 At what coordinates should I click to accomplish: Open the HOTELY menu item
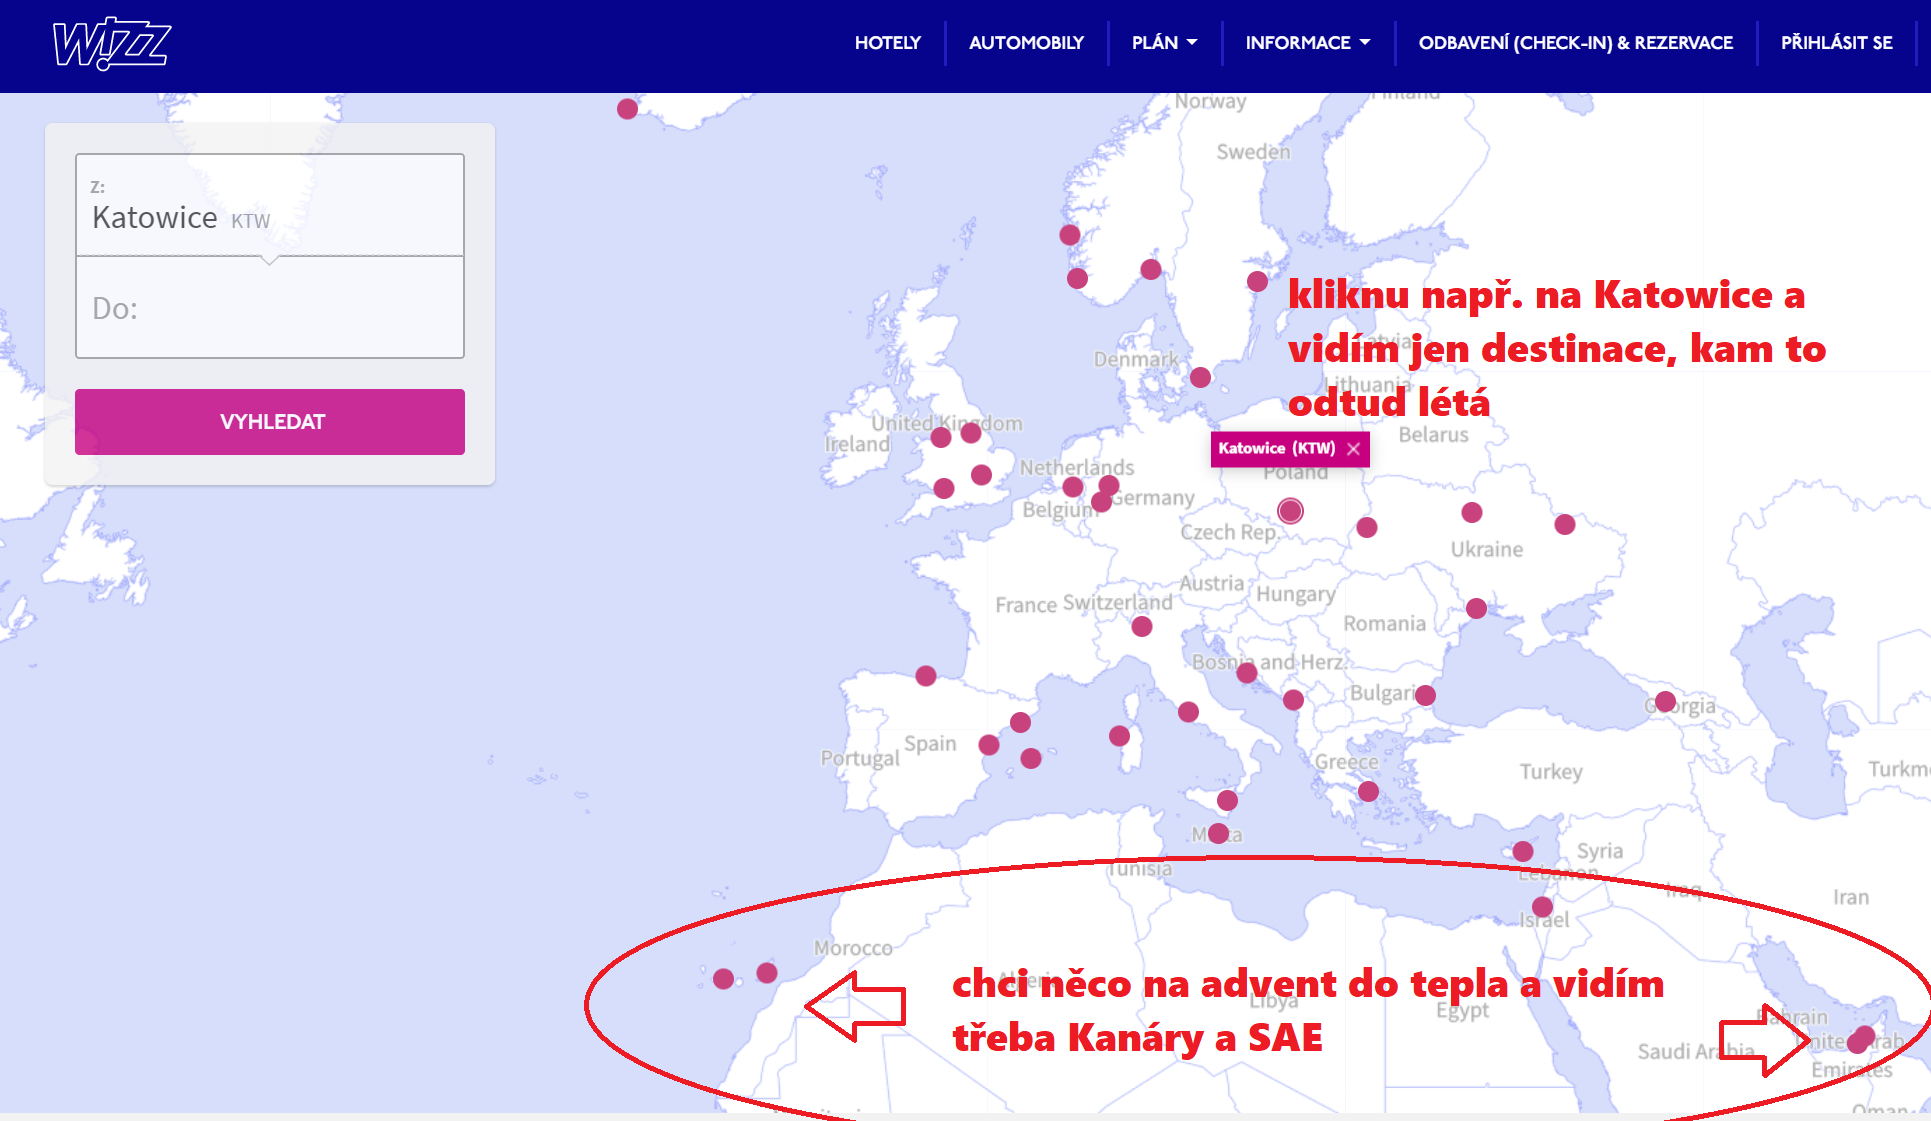pyautogui.click(x=887, y=43)
